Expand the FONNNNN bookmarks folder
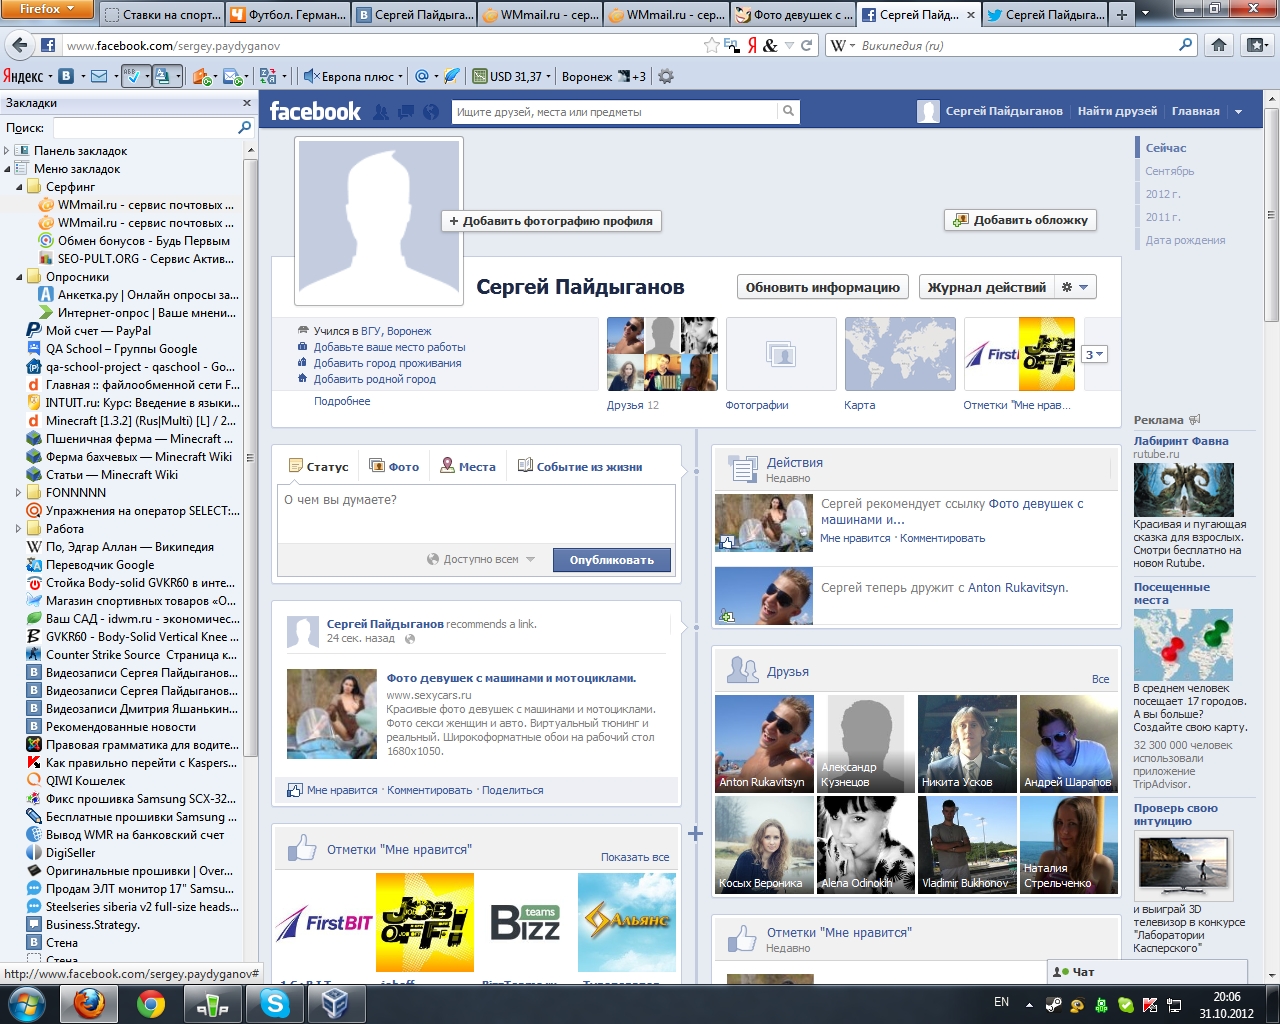1280x1024 pixels. tap(18, 493)
